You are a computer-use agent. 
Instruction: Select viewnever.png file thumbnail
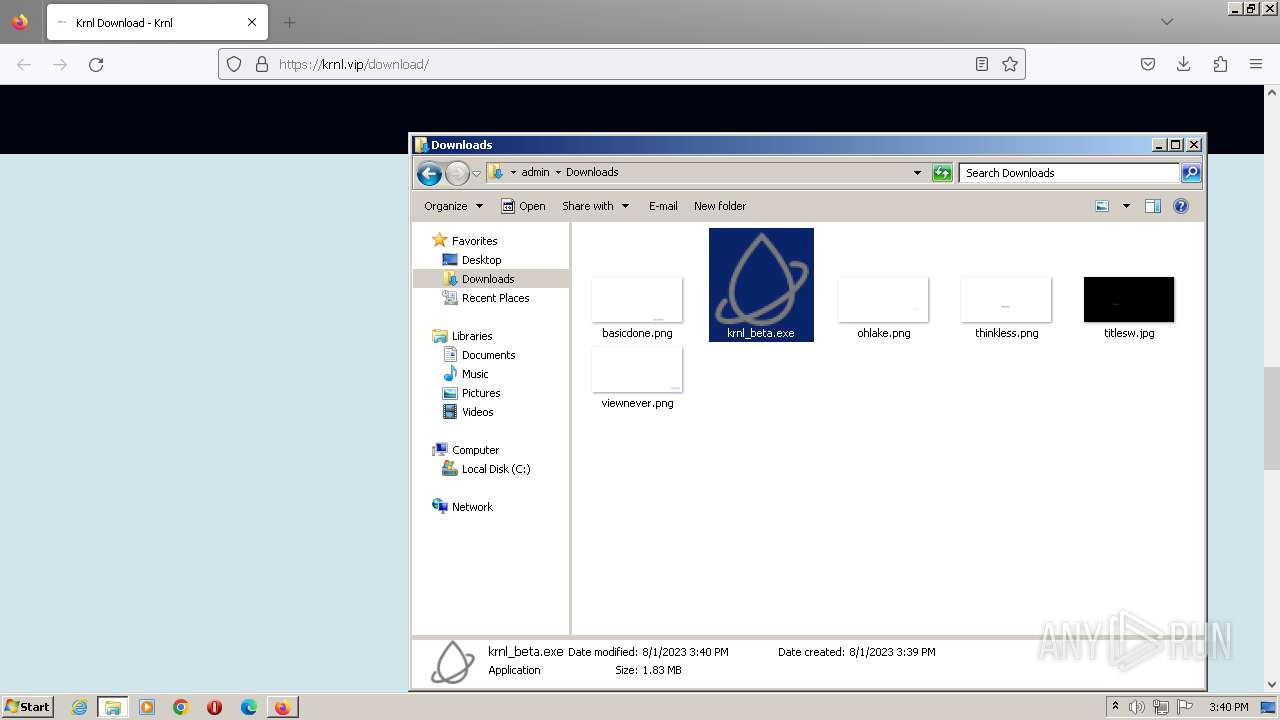click(637, 370)
